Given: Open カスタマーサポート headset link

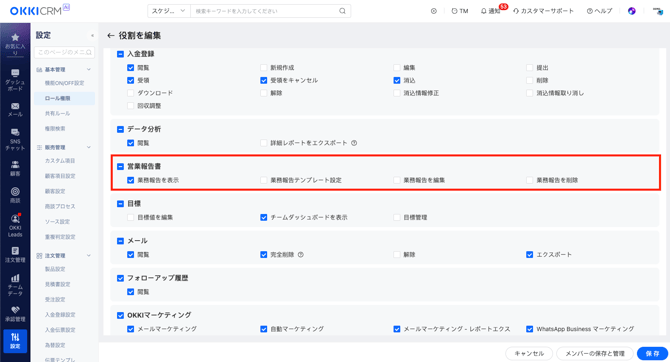Looking at the screenshot, I should click(543, 11).
